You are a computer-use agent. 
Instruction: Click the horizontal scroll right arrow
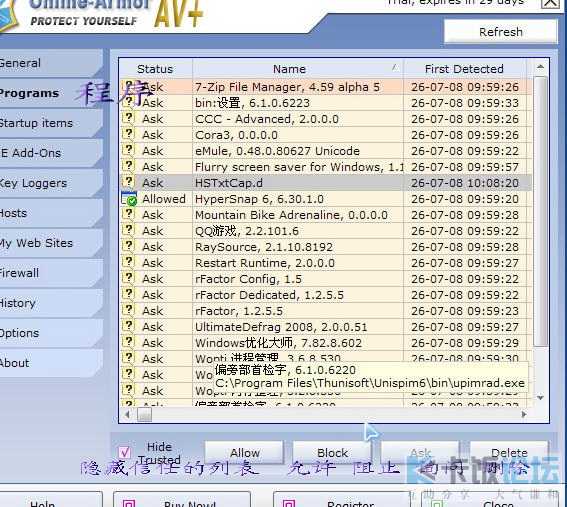pos(524,414)
